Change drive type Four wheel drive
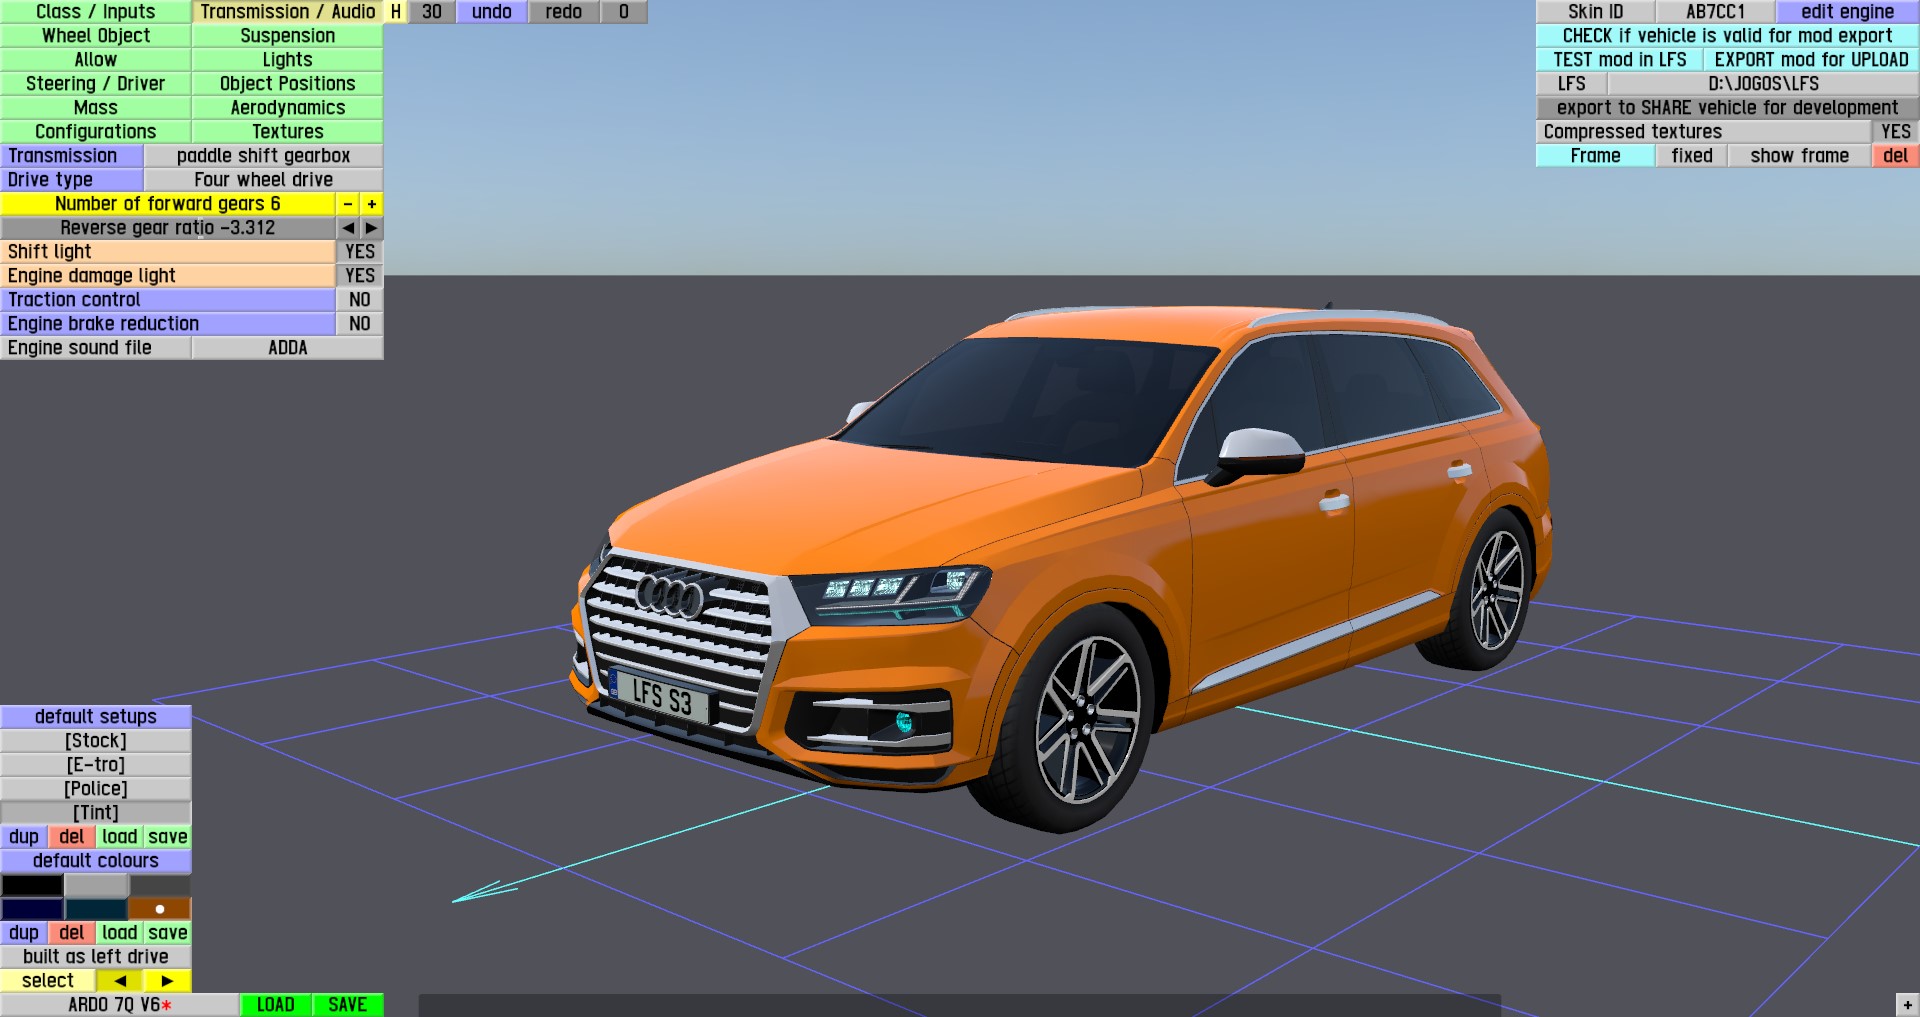Image resolution: width=1920 pixels, height=1017 pixels. point(264,180)
